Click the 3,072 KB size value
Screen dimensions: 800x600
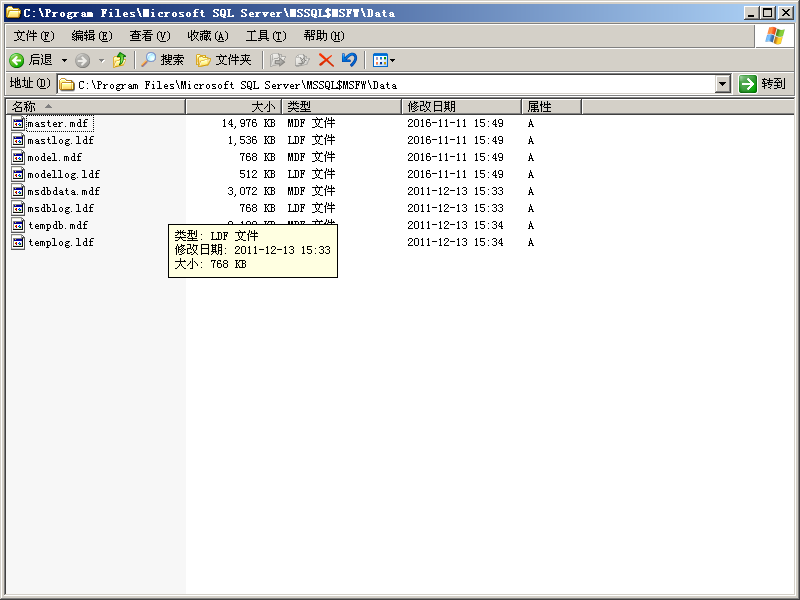[252, 191]
